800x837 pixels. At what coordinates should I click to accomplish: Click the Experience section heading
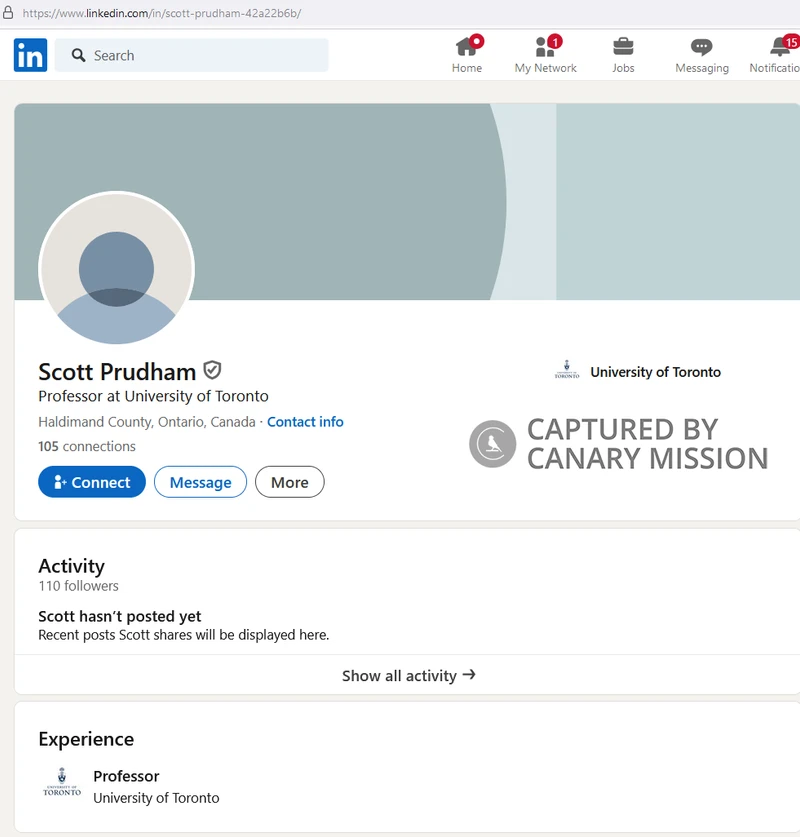click(86, 739)
